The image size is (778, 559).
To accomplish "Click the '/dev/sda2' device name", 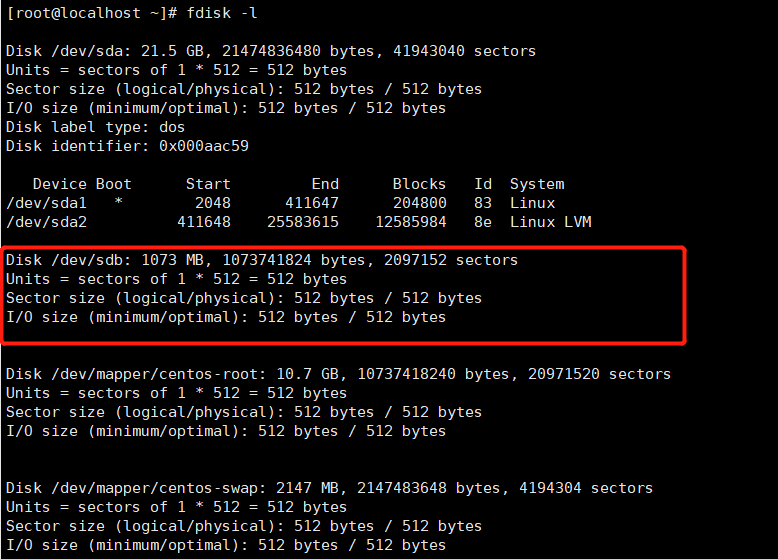I will click(46, 222).
